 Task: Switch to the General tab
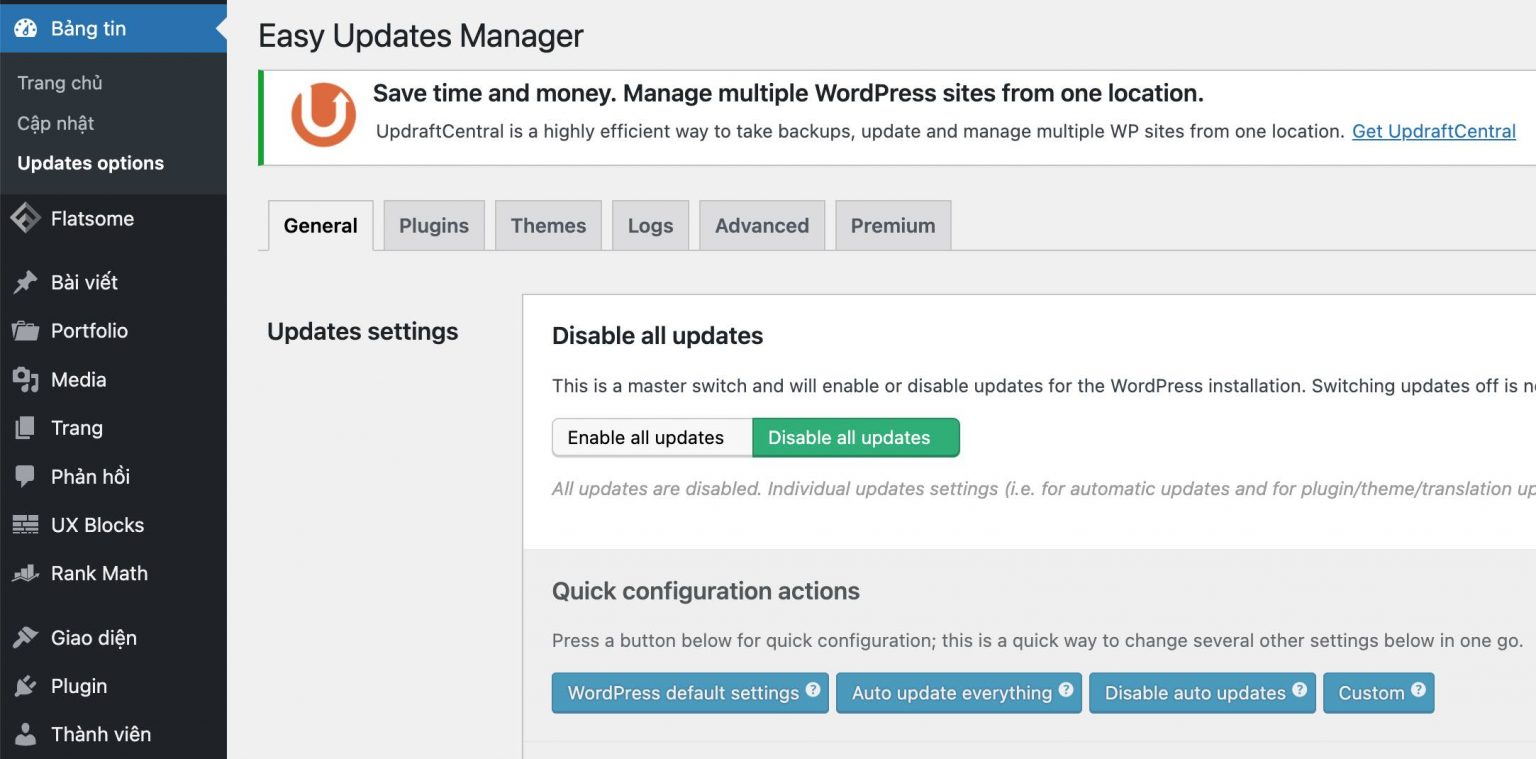[x=321, y=226]
